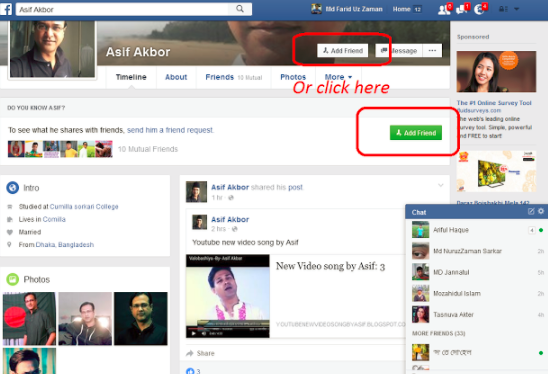Open Asif Akbor profile picture
Viewport: 548px width, 374px height.
[x=52, y=49]
